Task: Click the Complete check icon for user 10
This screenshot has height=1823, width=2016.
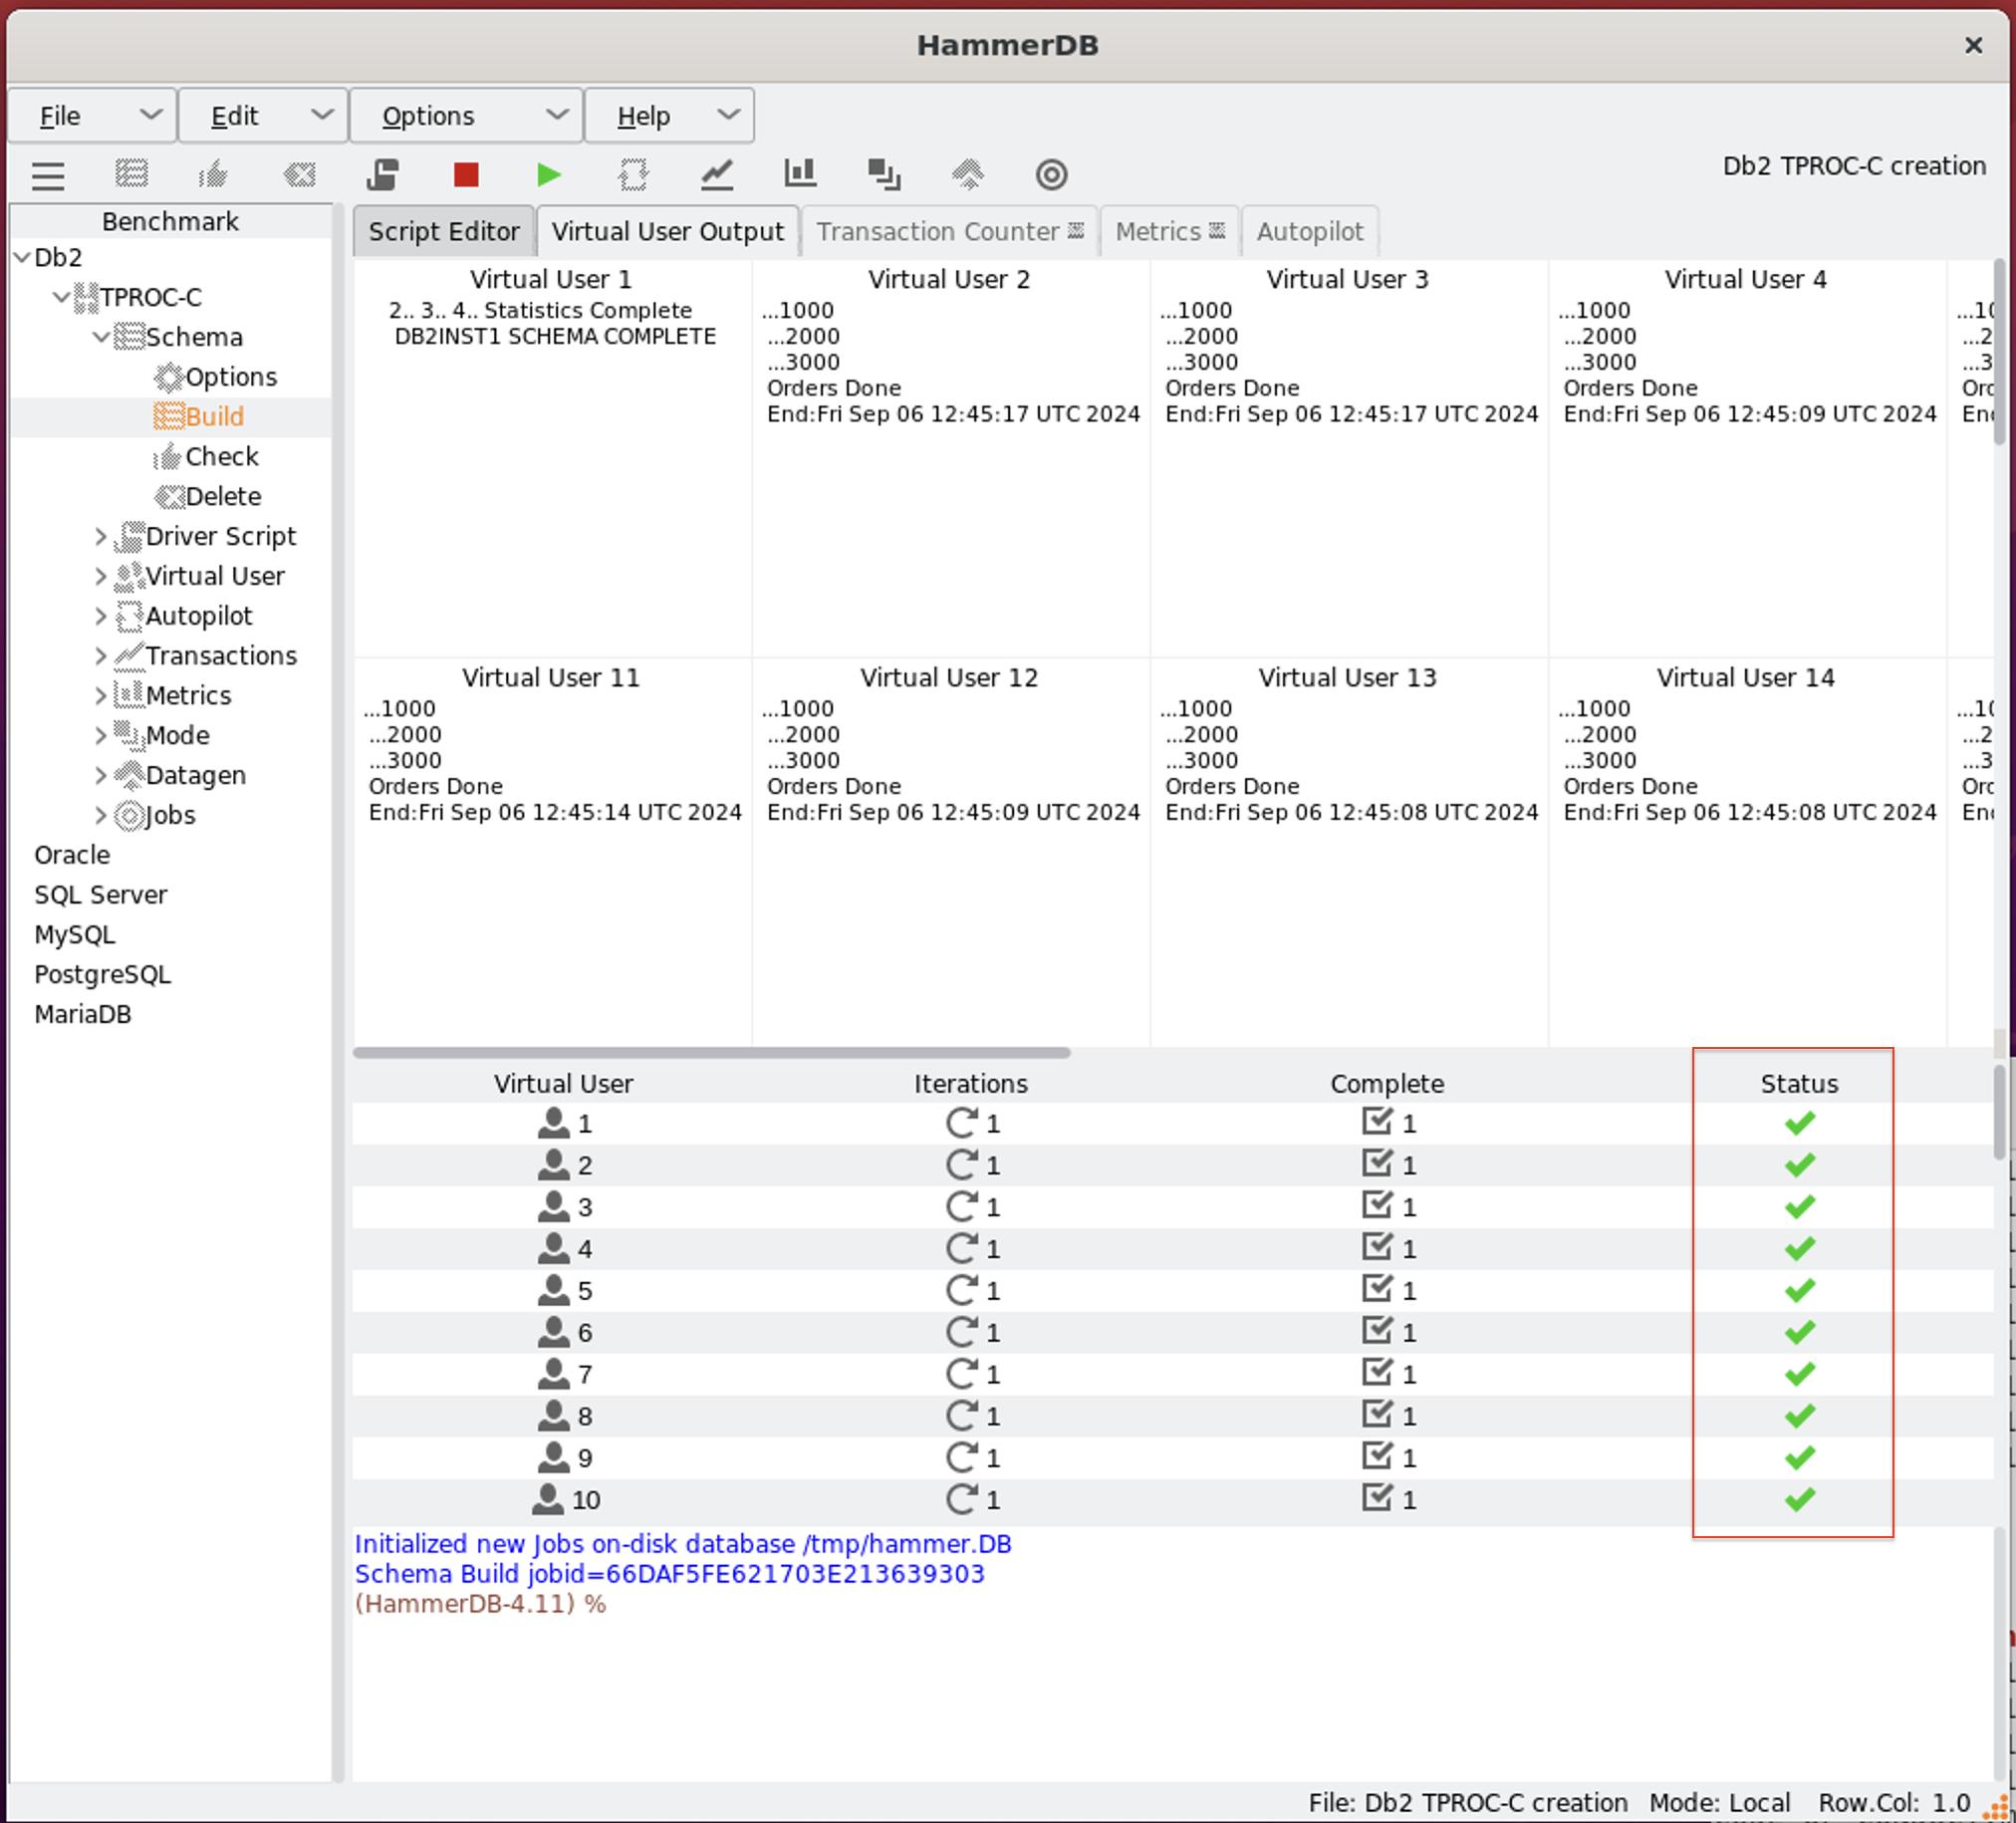Action: pyautogui.click(x=1377, y=1498)
